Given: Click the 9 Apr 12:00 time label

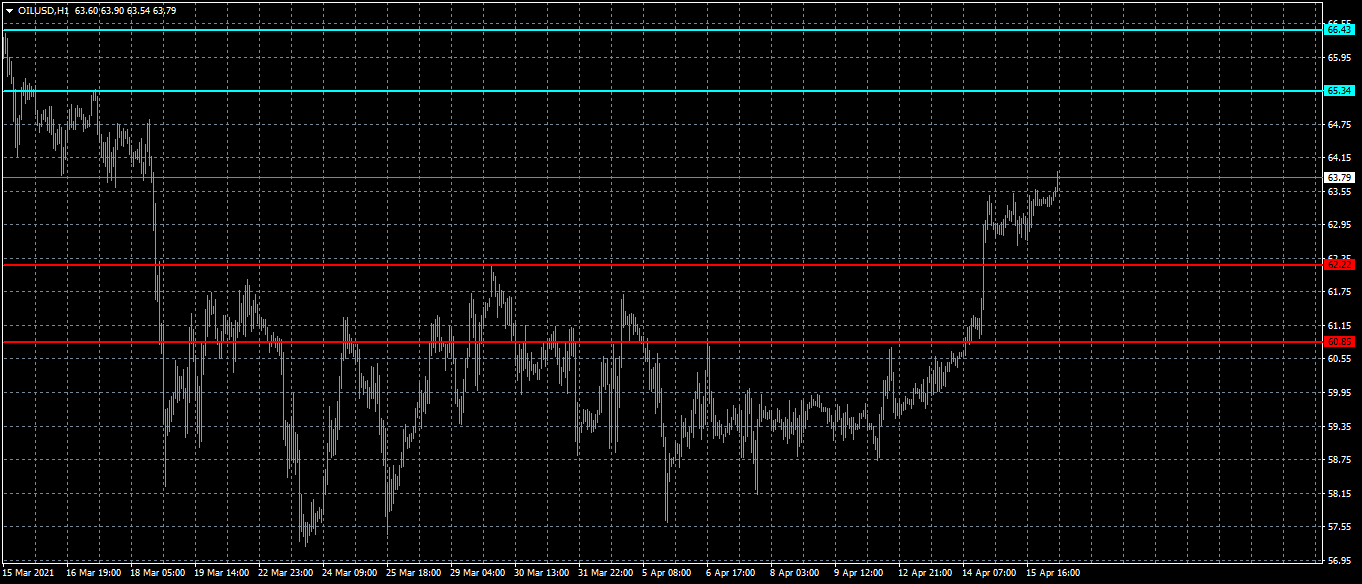Looking at the screenshot, I should 859,573.
